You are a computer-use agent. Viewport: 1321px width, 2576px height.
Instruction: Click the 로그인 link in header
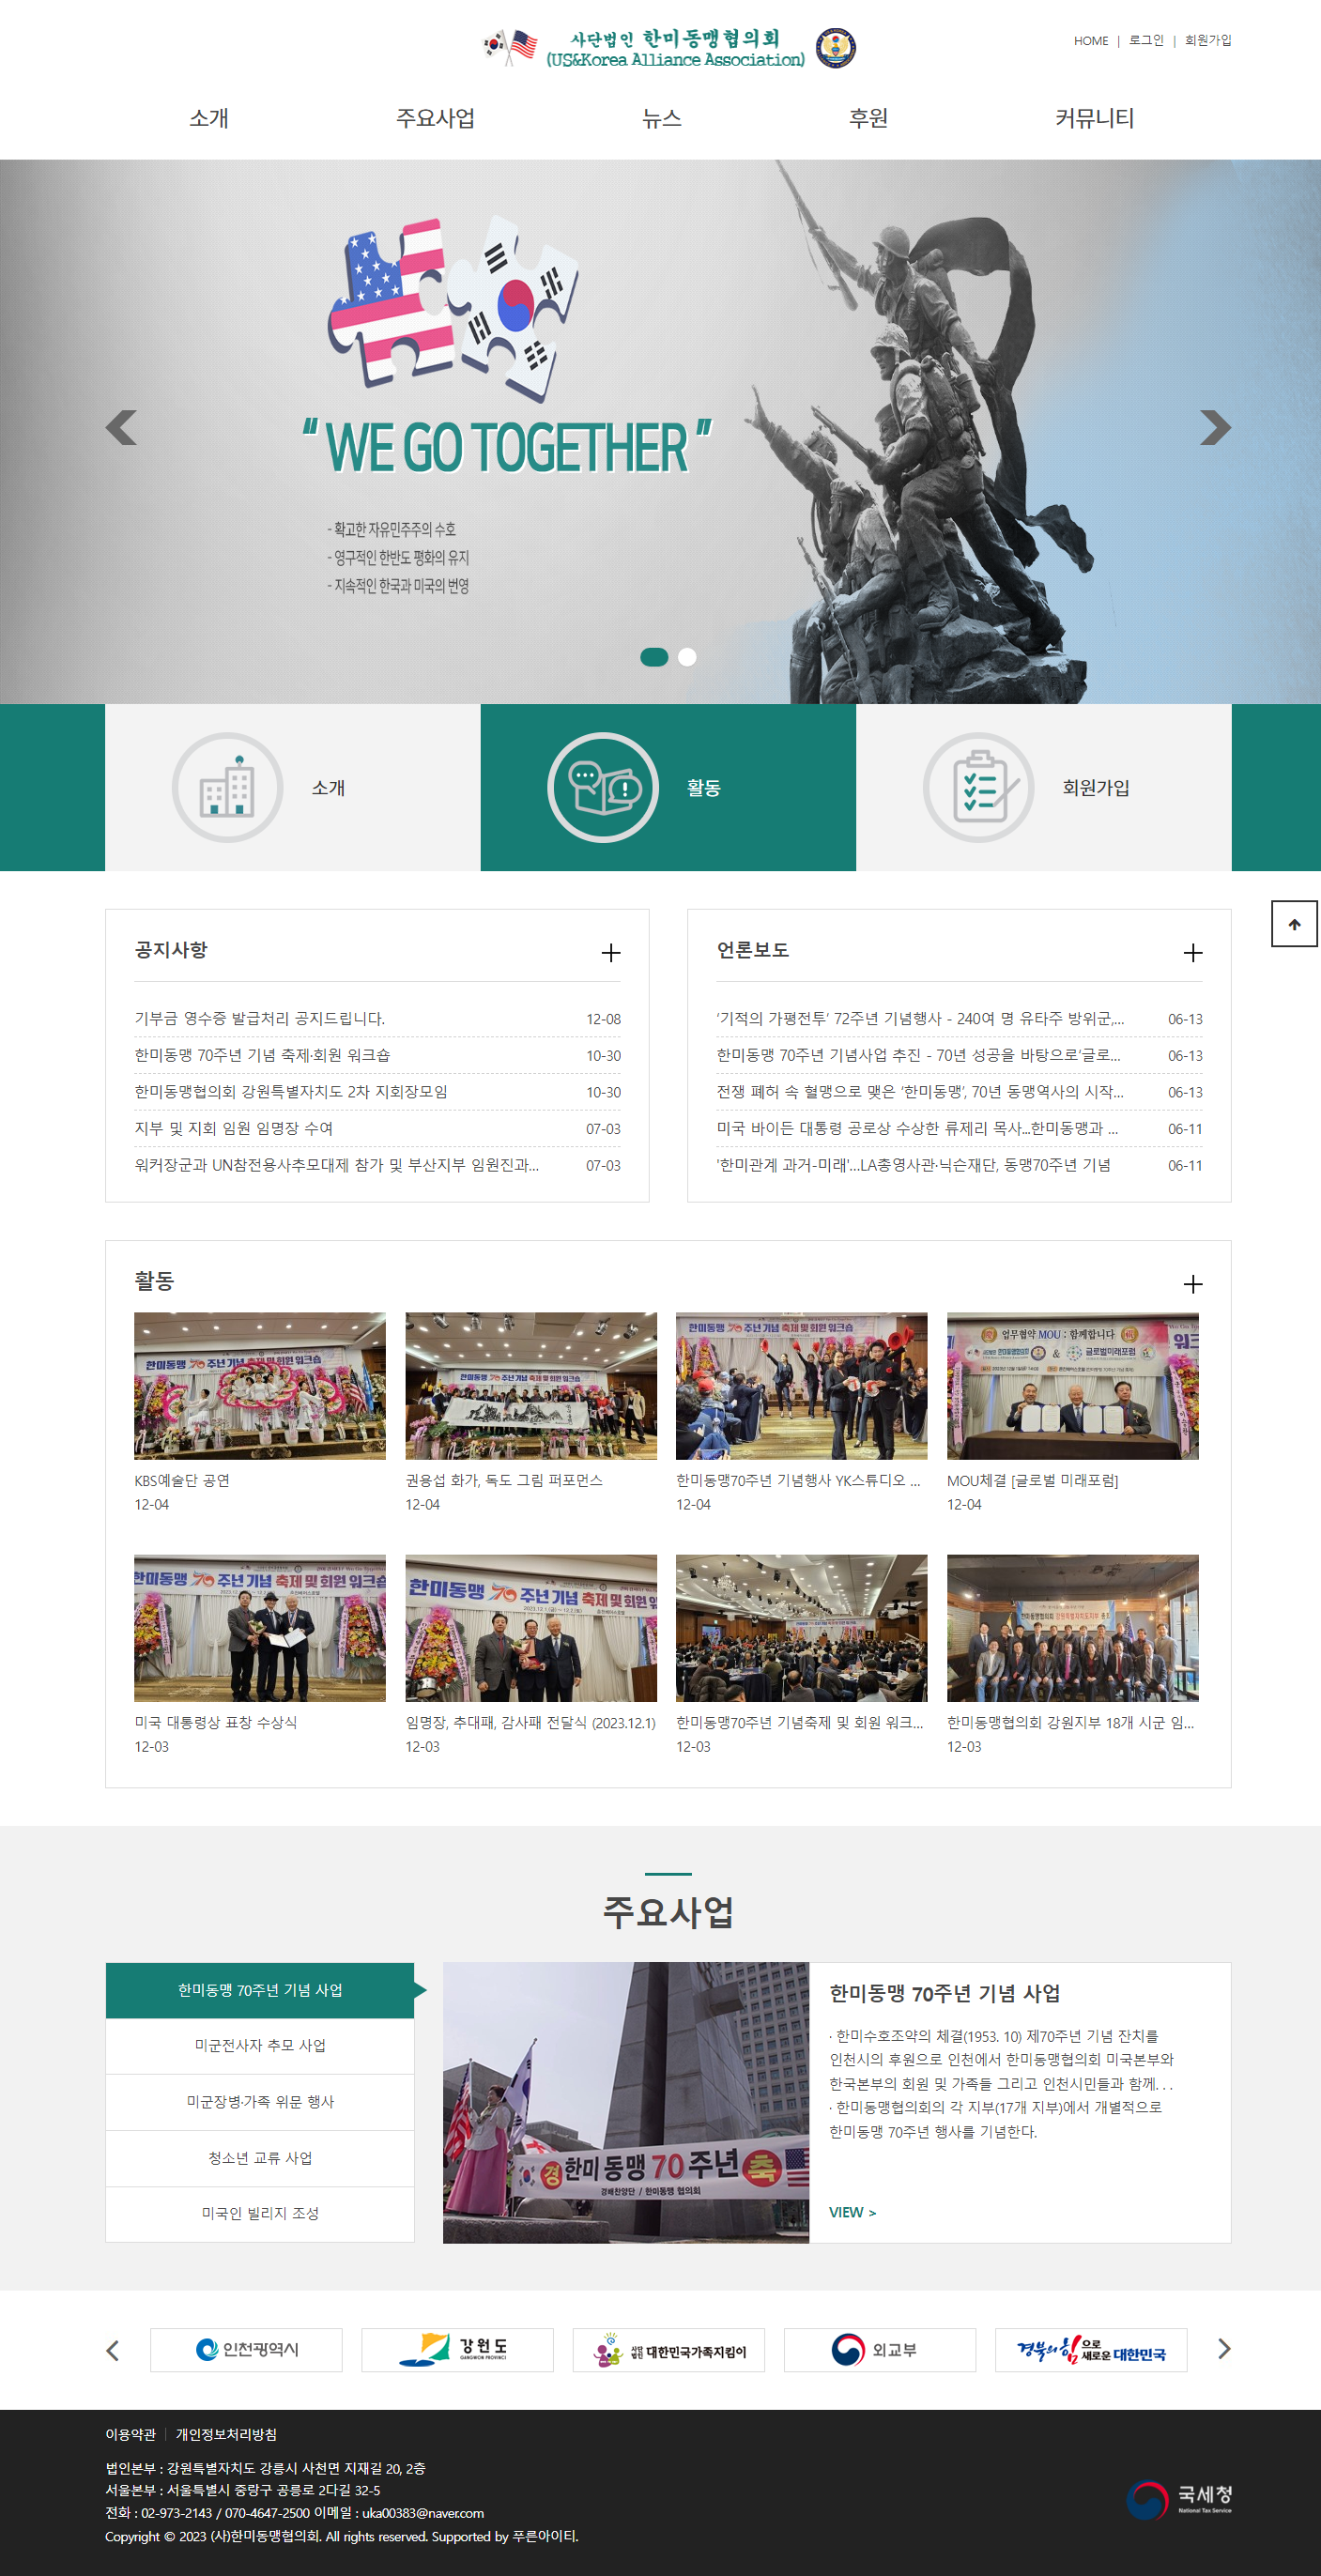coord(1146,41)
